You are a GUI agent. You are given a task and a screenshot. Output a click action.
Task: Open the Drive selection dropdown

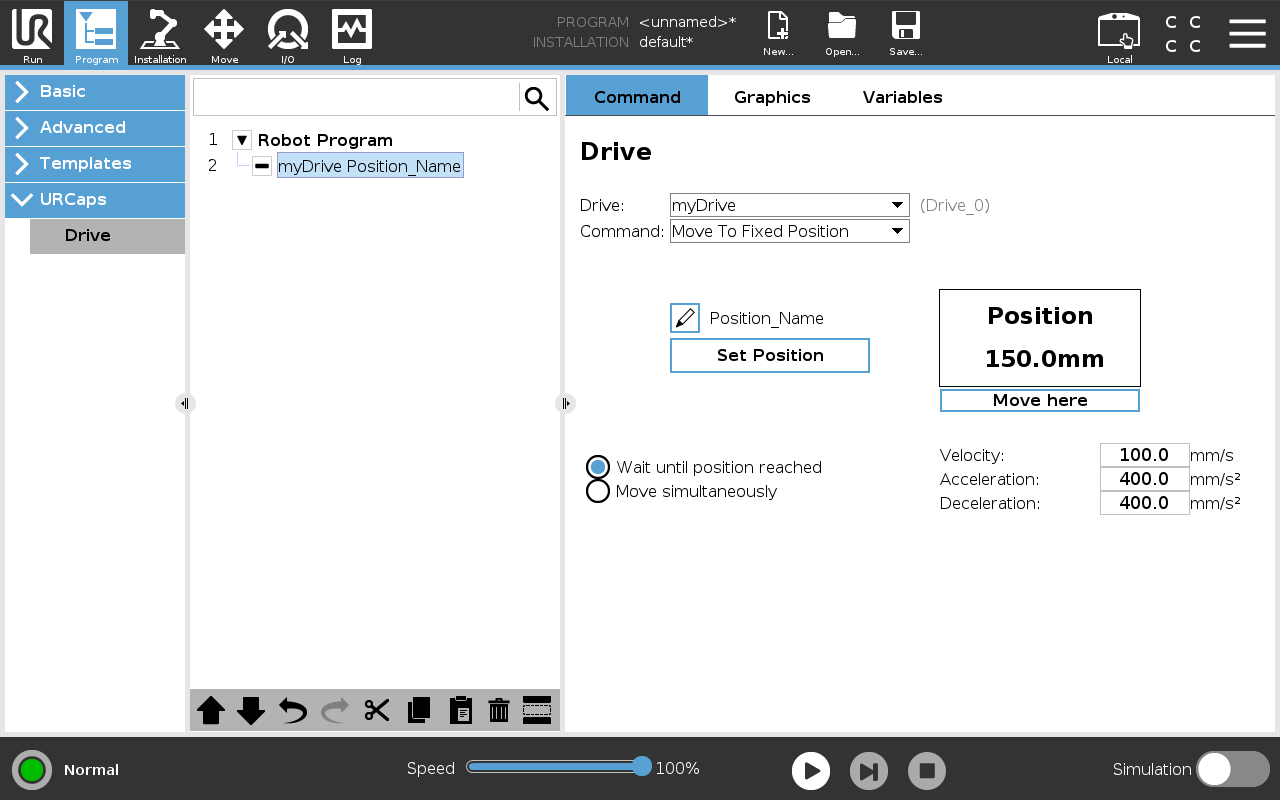point(789,205)
